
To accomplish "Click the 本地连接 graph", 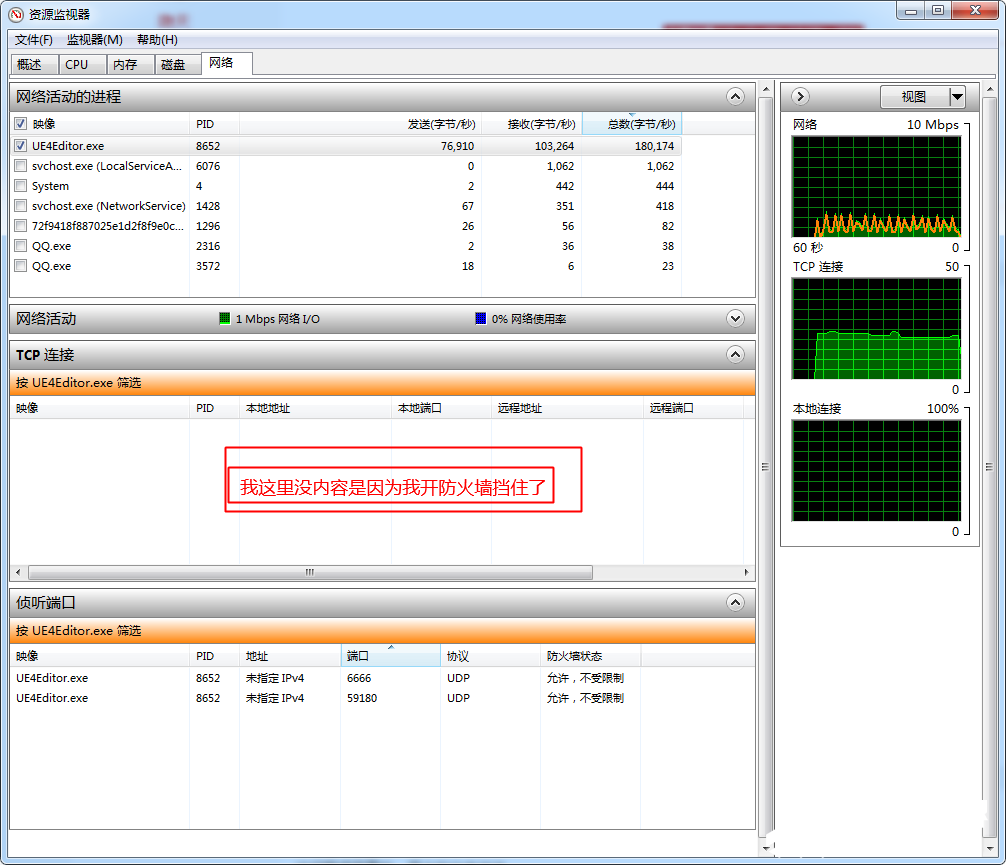I will pyautogui.click(x=876, y=470).
